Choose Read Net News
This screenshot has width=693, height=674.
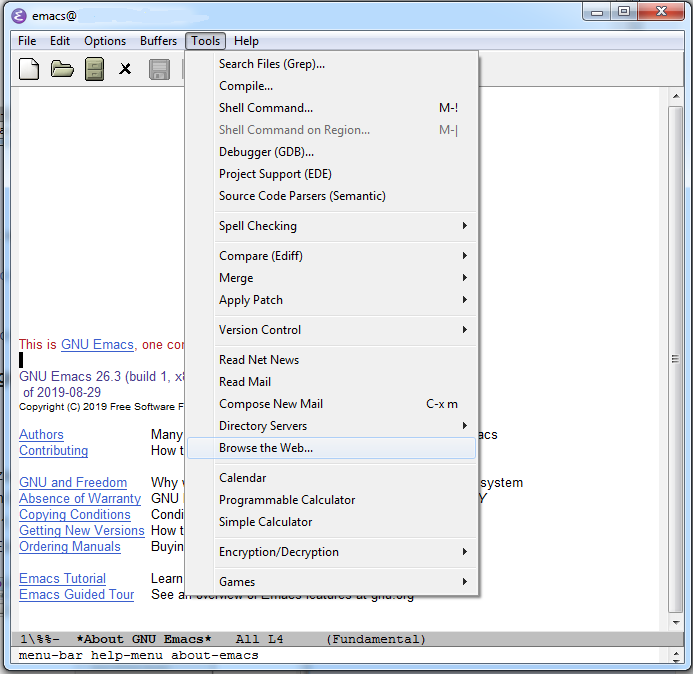(331, 360)
